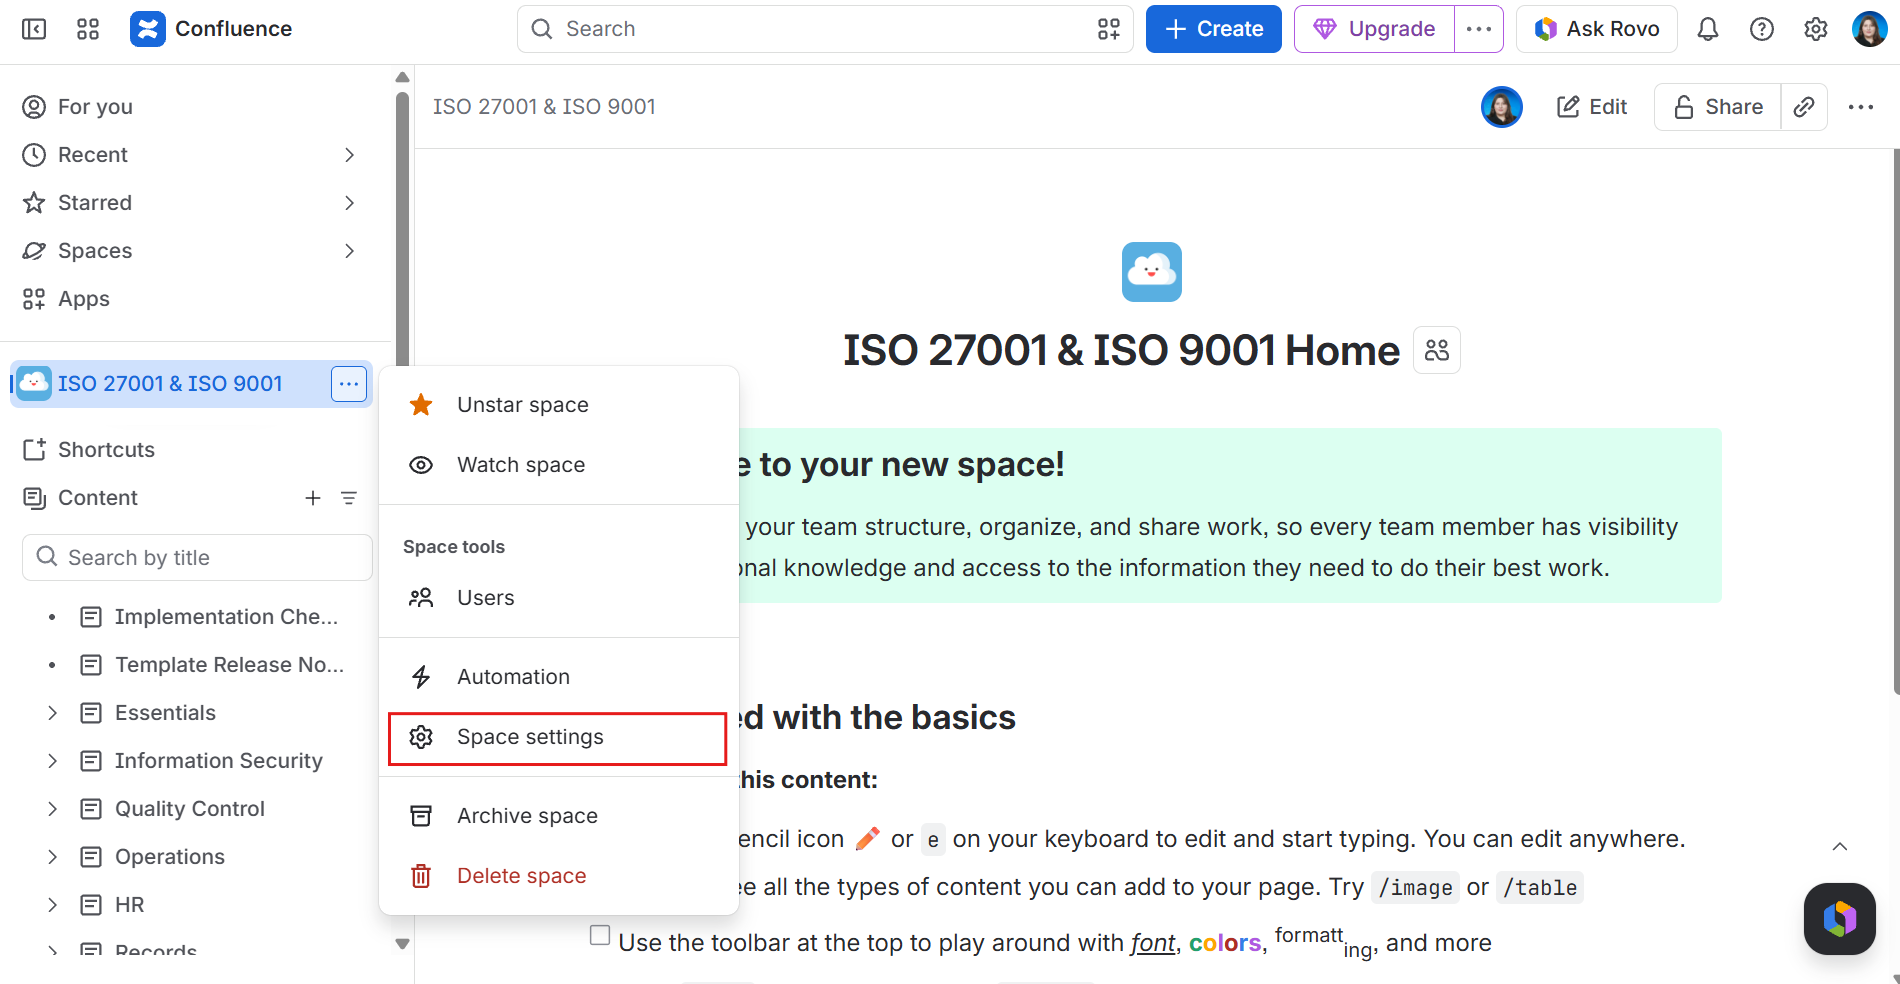Open Ask Rovo assistant
The width and height of the screenshot is (1900, 984).
(1597, 29)
